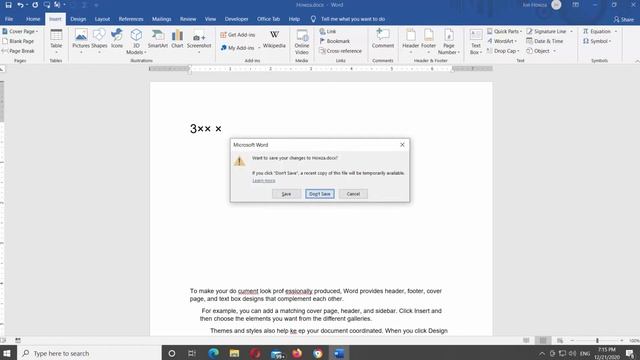Switch to the Home tab

[x=33, y=19]
